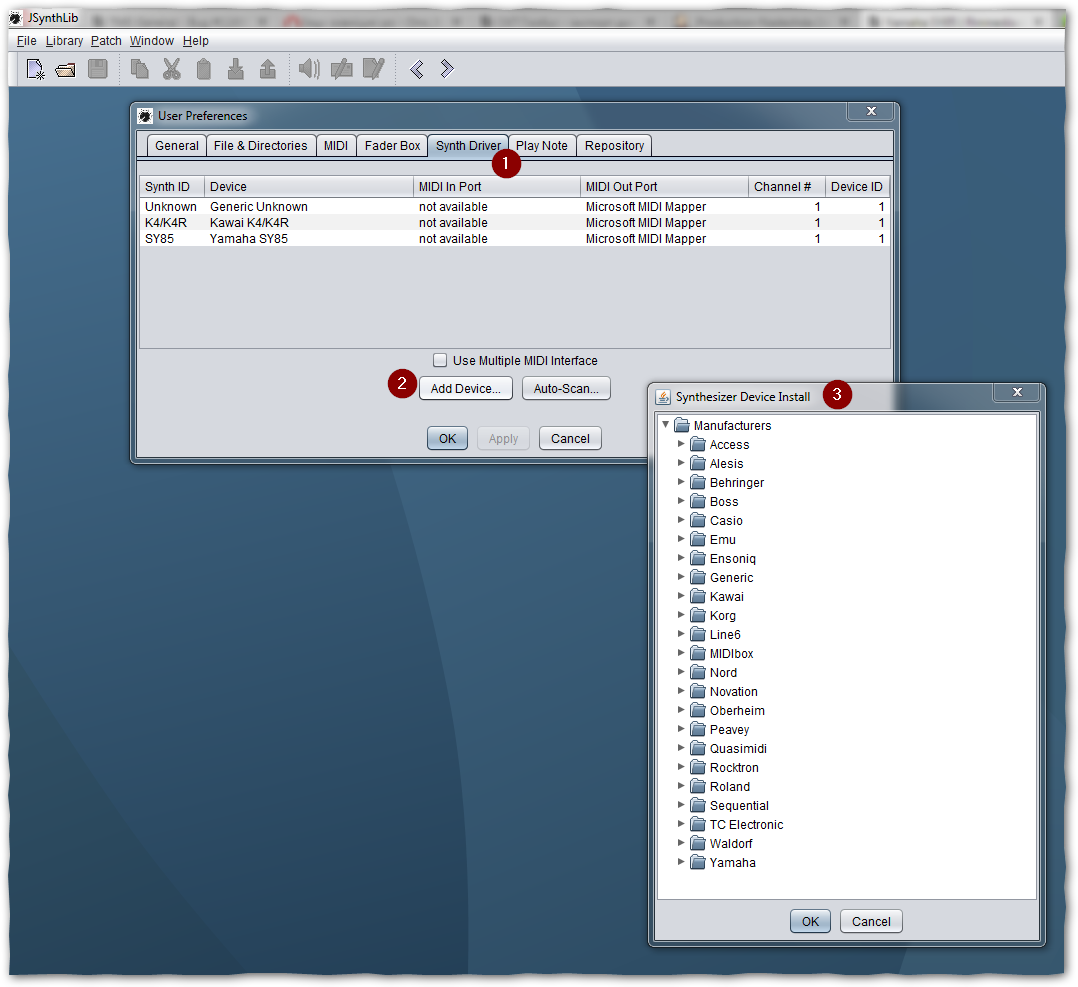Select the Quasimidi tree item label
Screen dimensions: 1078x987
tap(738, 748)
